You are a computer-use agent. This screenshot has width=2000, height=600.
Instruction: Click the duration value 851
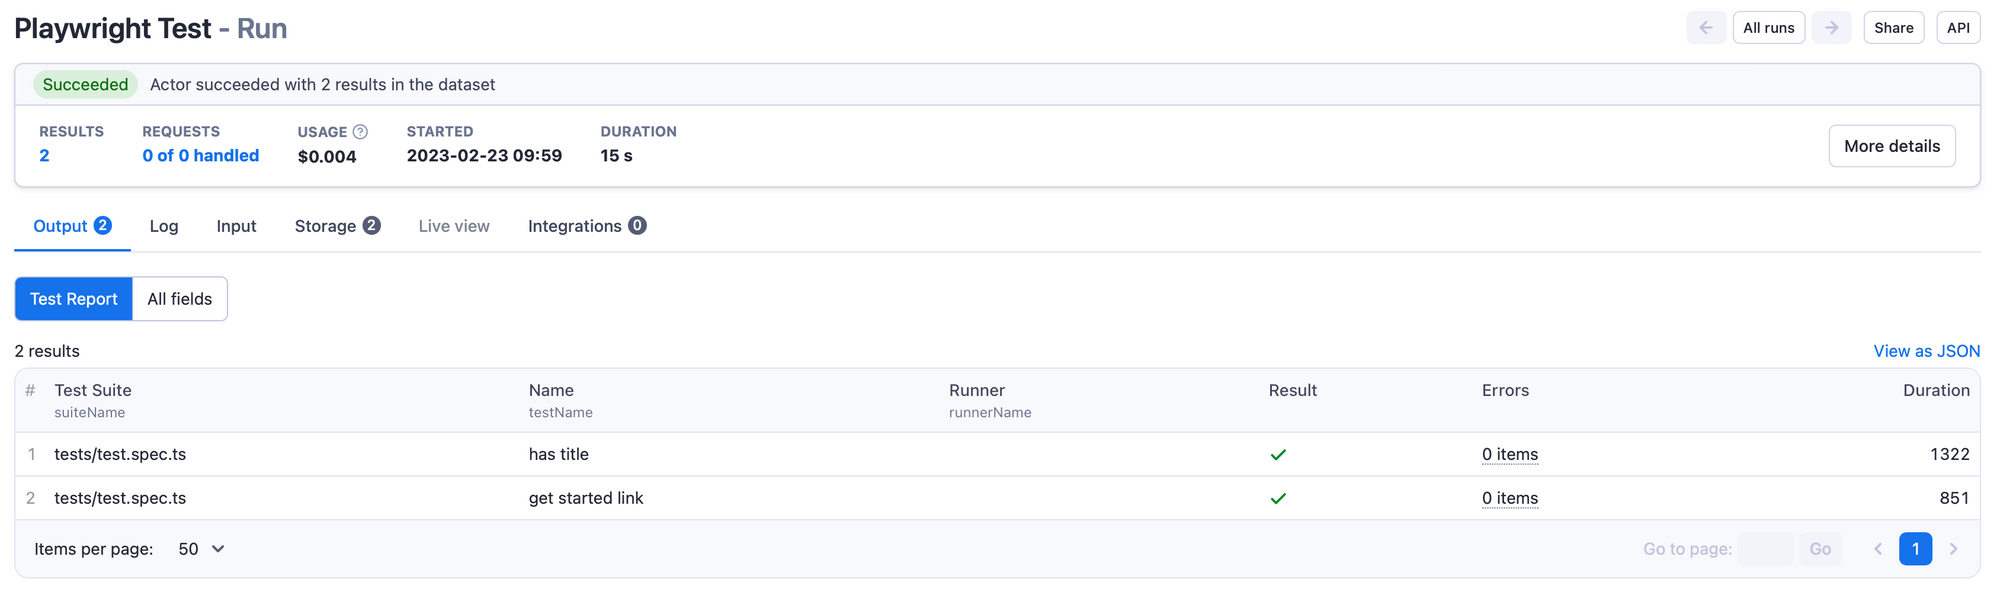tap(1955, 498)
